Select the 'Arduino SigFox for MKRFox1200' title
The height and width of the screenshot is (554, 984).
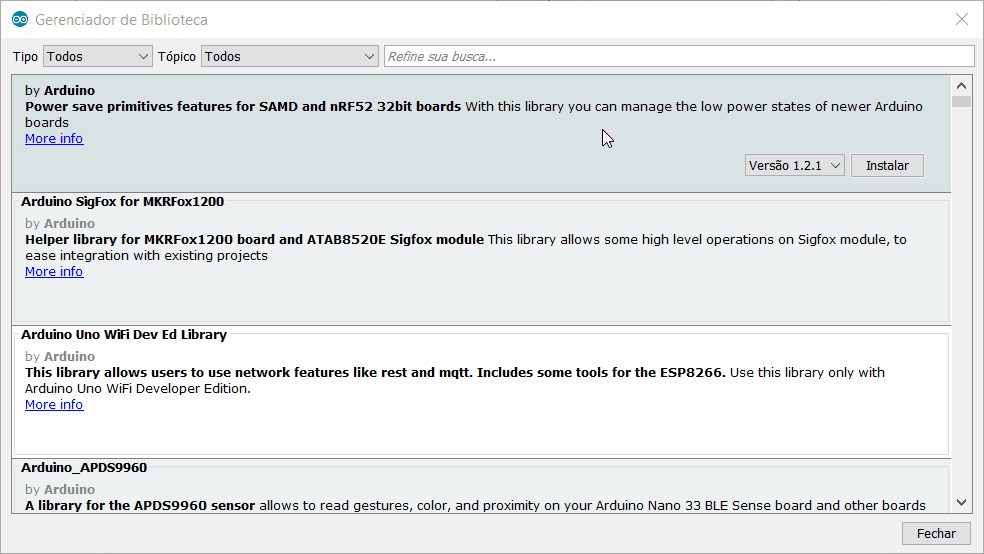(122, 201)
